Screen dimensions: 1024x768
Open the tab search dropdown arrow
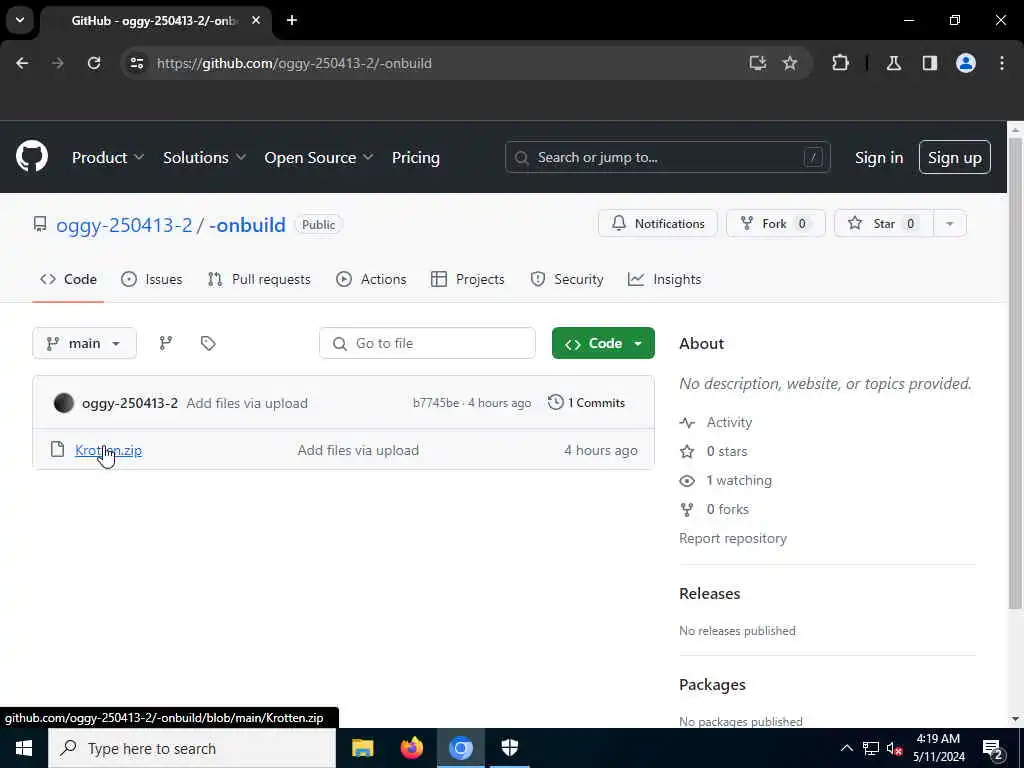pyautogui.click(x=20, y=20)
